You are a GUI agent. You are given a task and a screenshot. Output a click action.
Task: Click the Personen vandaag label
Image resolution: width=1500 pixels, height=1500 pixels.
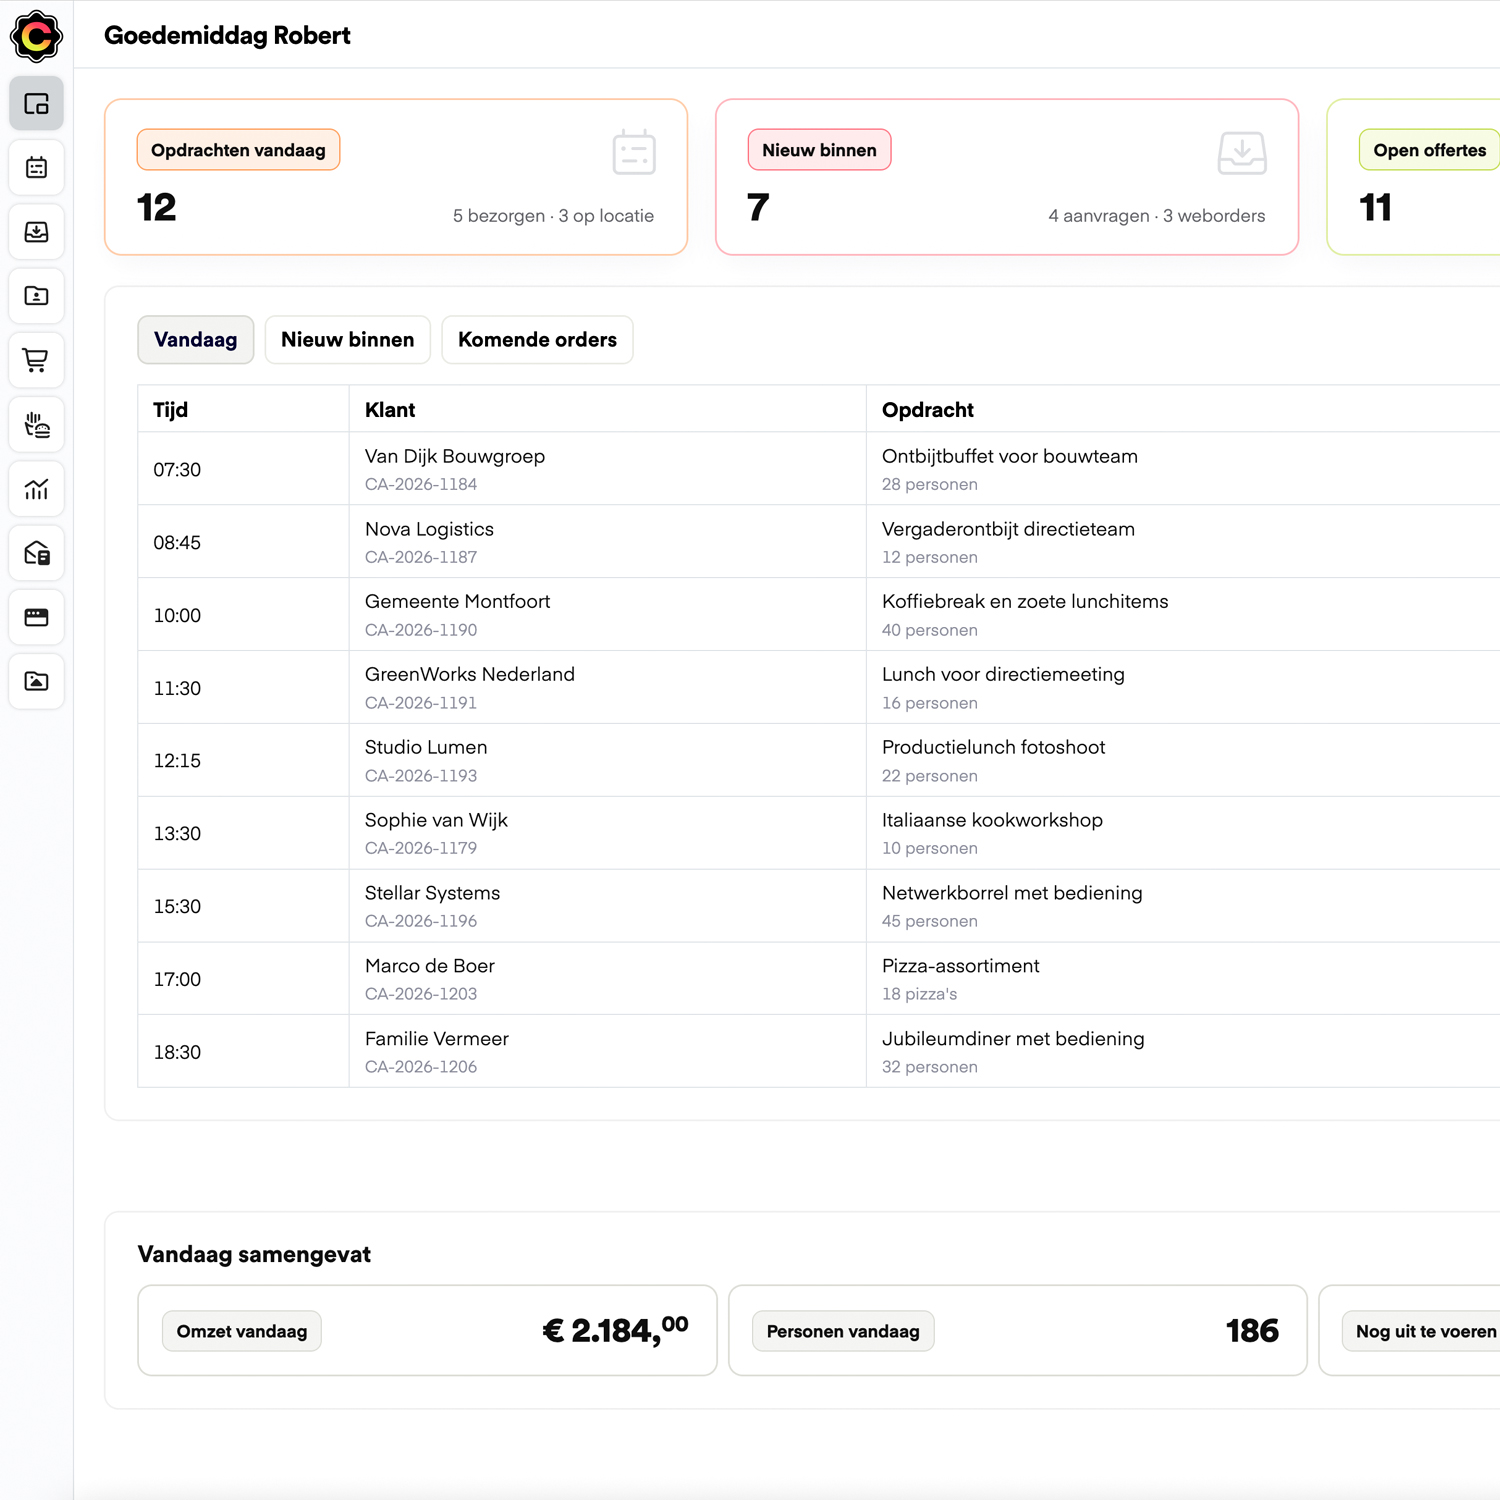pyautogui.click(x=842, y=1331)
